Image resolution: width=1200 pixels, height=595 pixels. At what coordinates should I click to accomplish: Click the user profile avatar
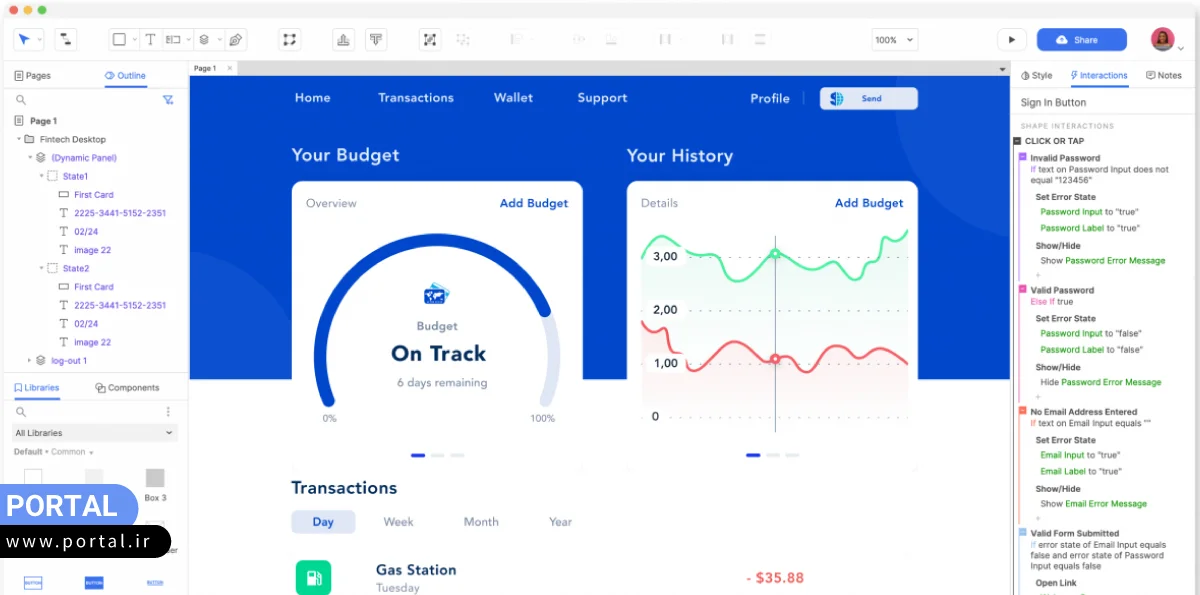(1162, 40)
